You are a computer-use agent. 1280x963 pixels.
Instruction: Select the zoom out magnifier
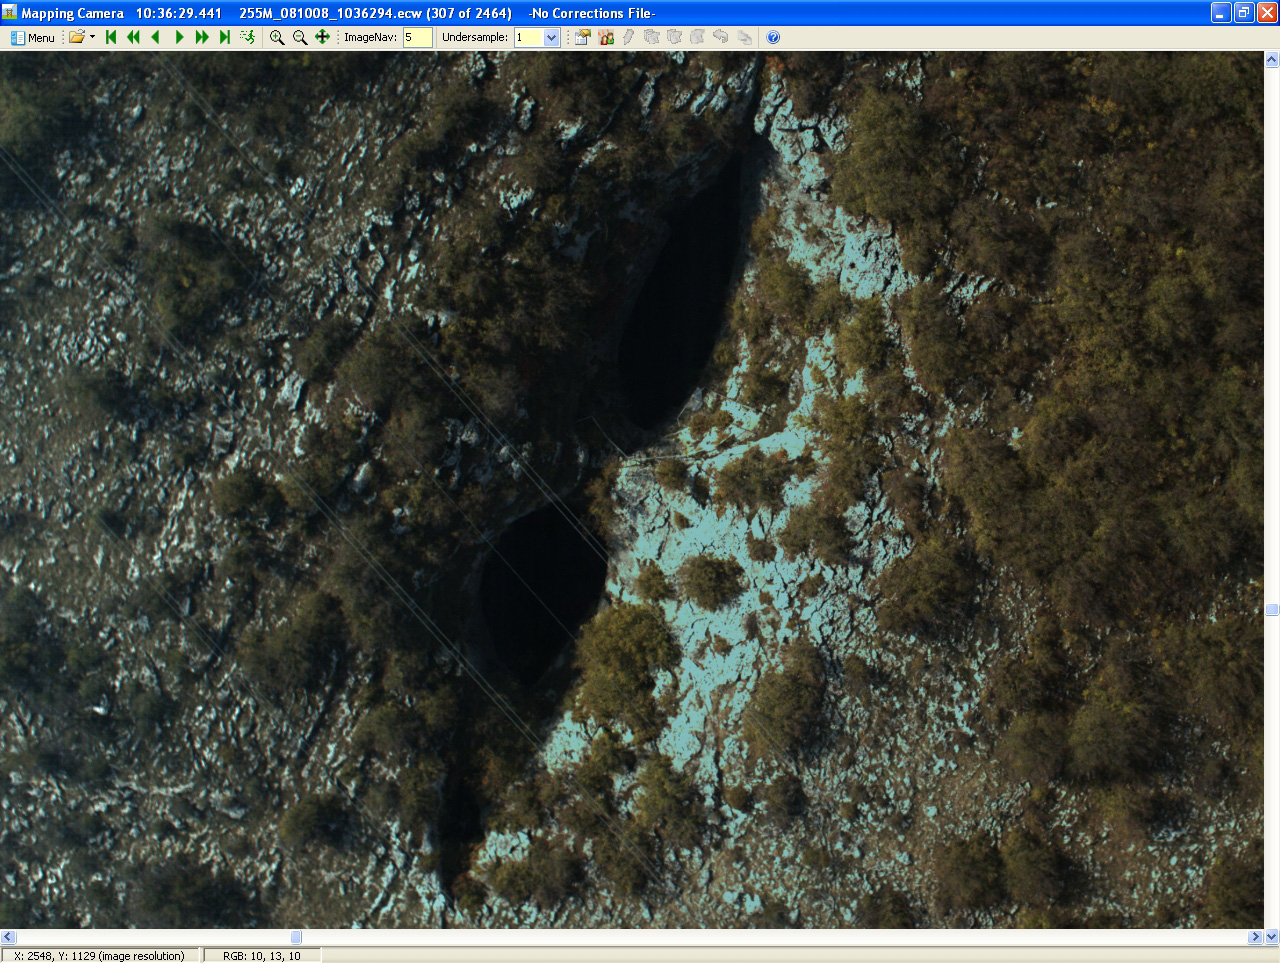click(299, 37)
